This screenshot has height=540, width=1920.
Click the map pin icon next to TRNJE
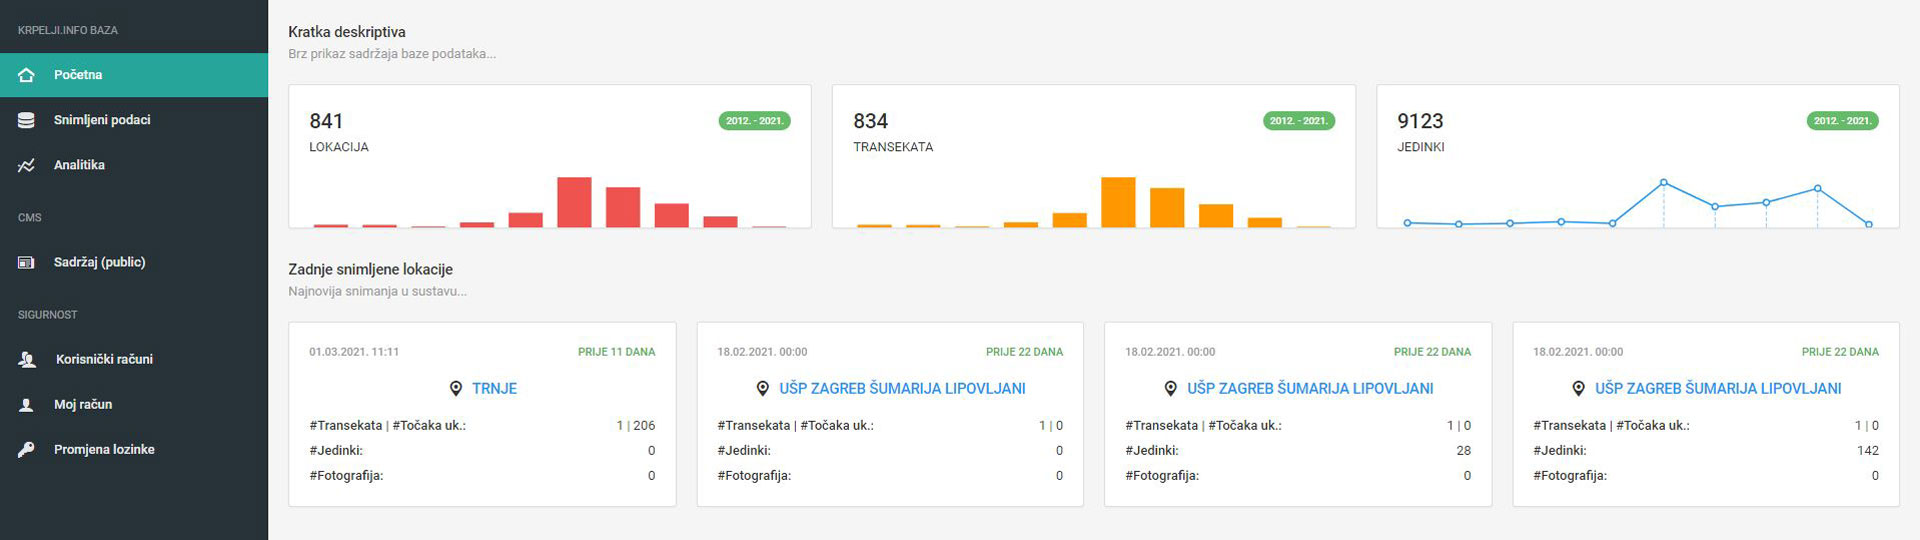[x=455, y=388]
